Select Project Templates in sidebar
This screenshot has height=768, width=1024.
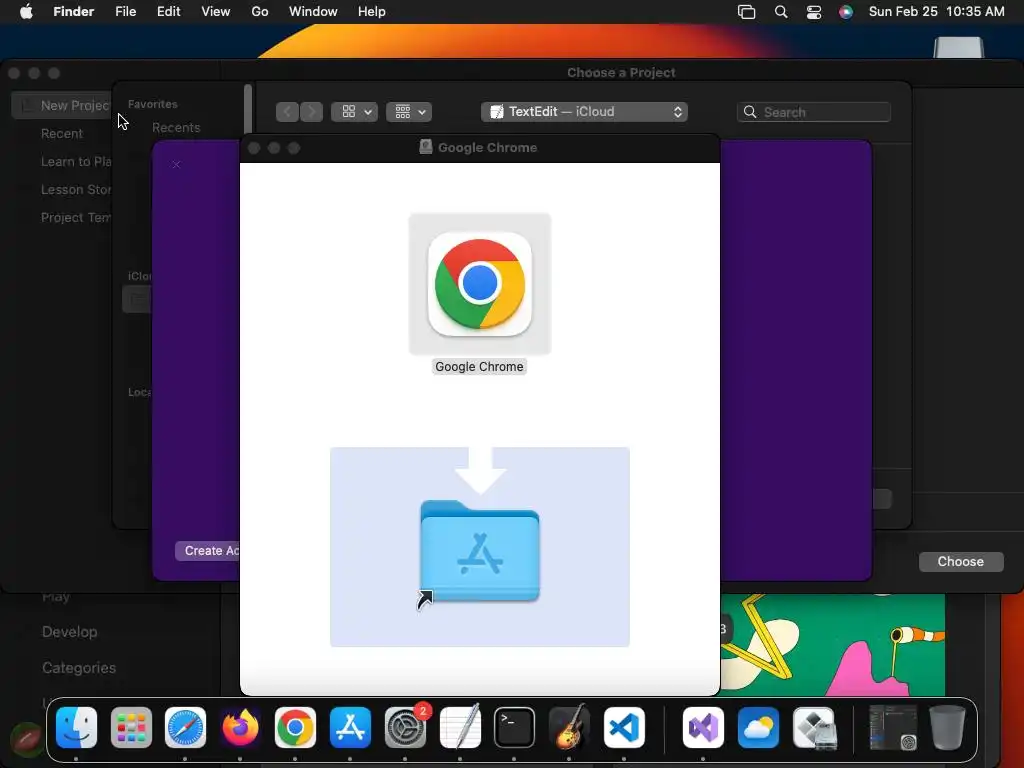tap(76, 217)
